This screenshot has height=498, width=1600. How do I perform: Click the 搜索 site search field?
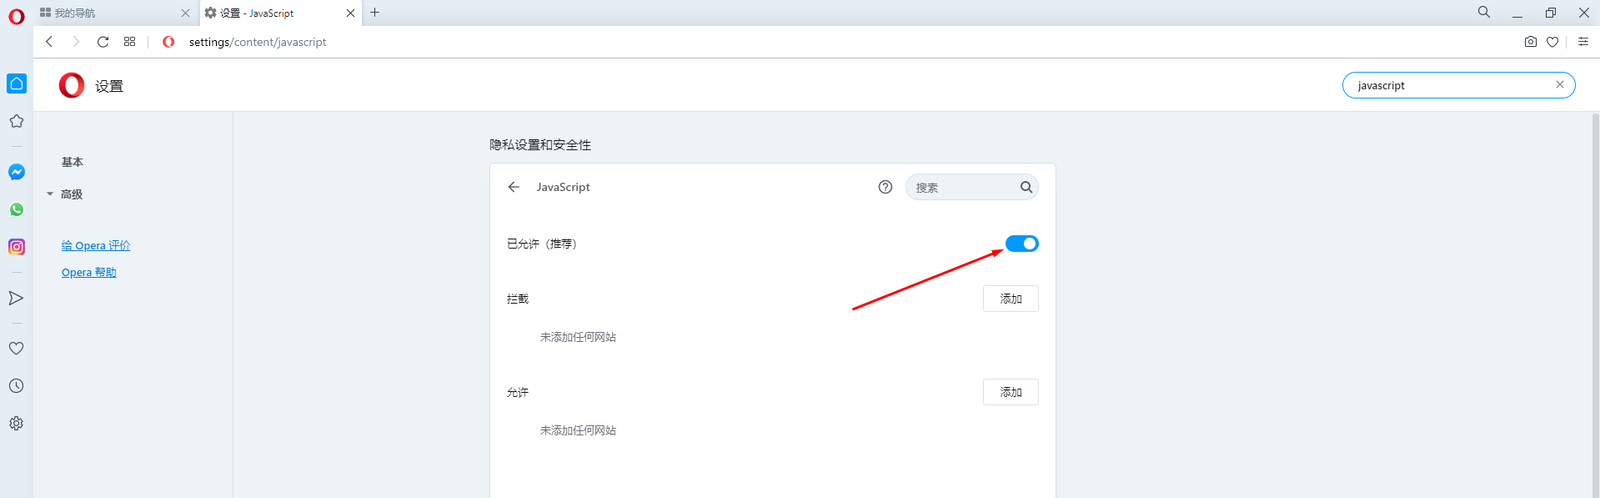coord(962,187)
